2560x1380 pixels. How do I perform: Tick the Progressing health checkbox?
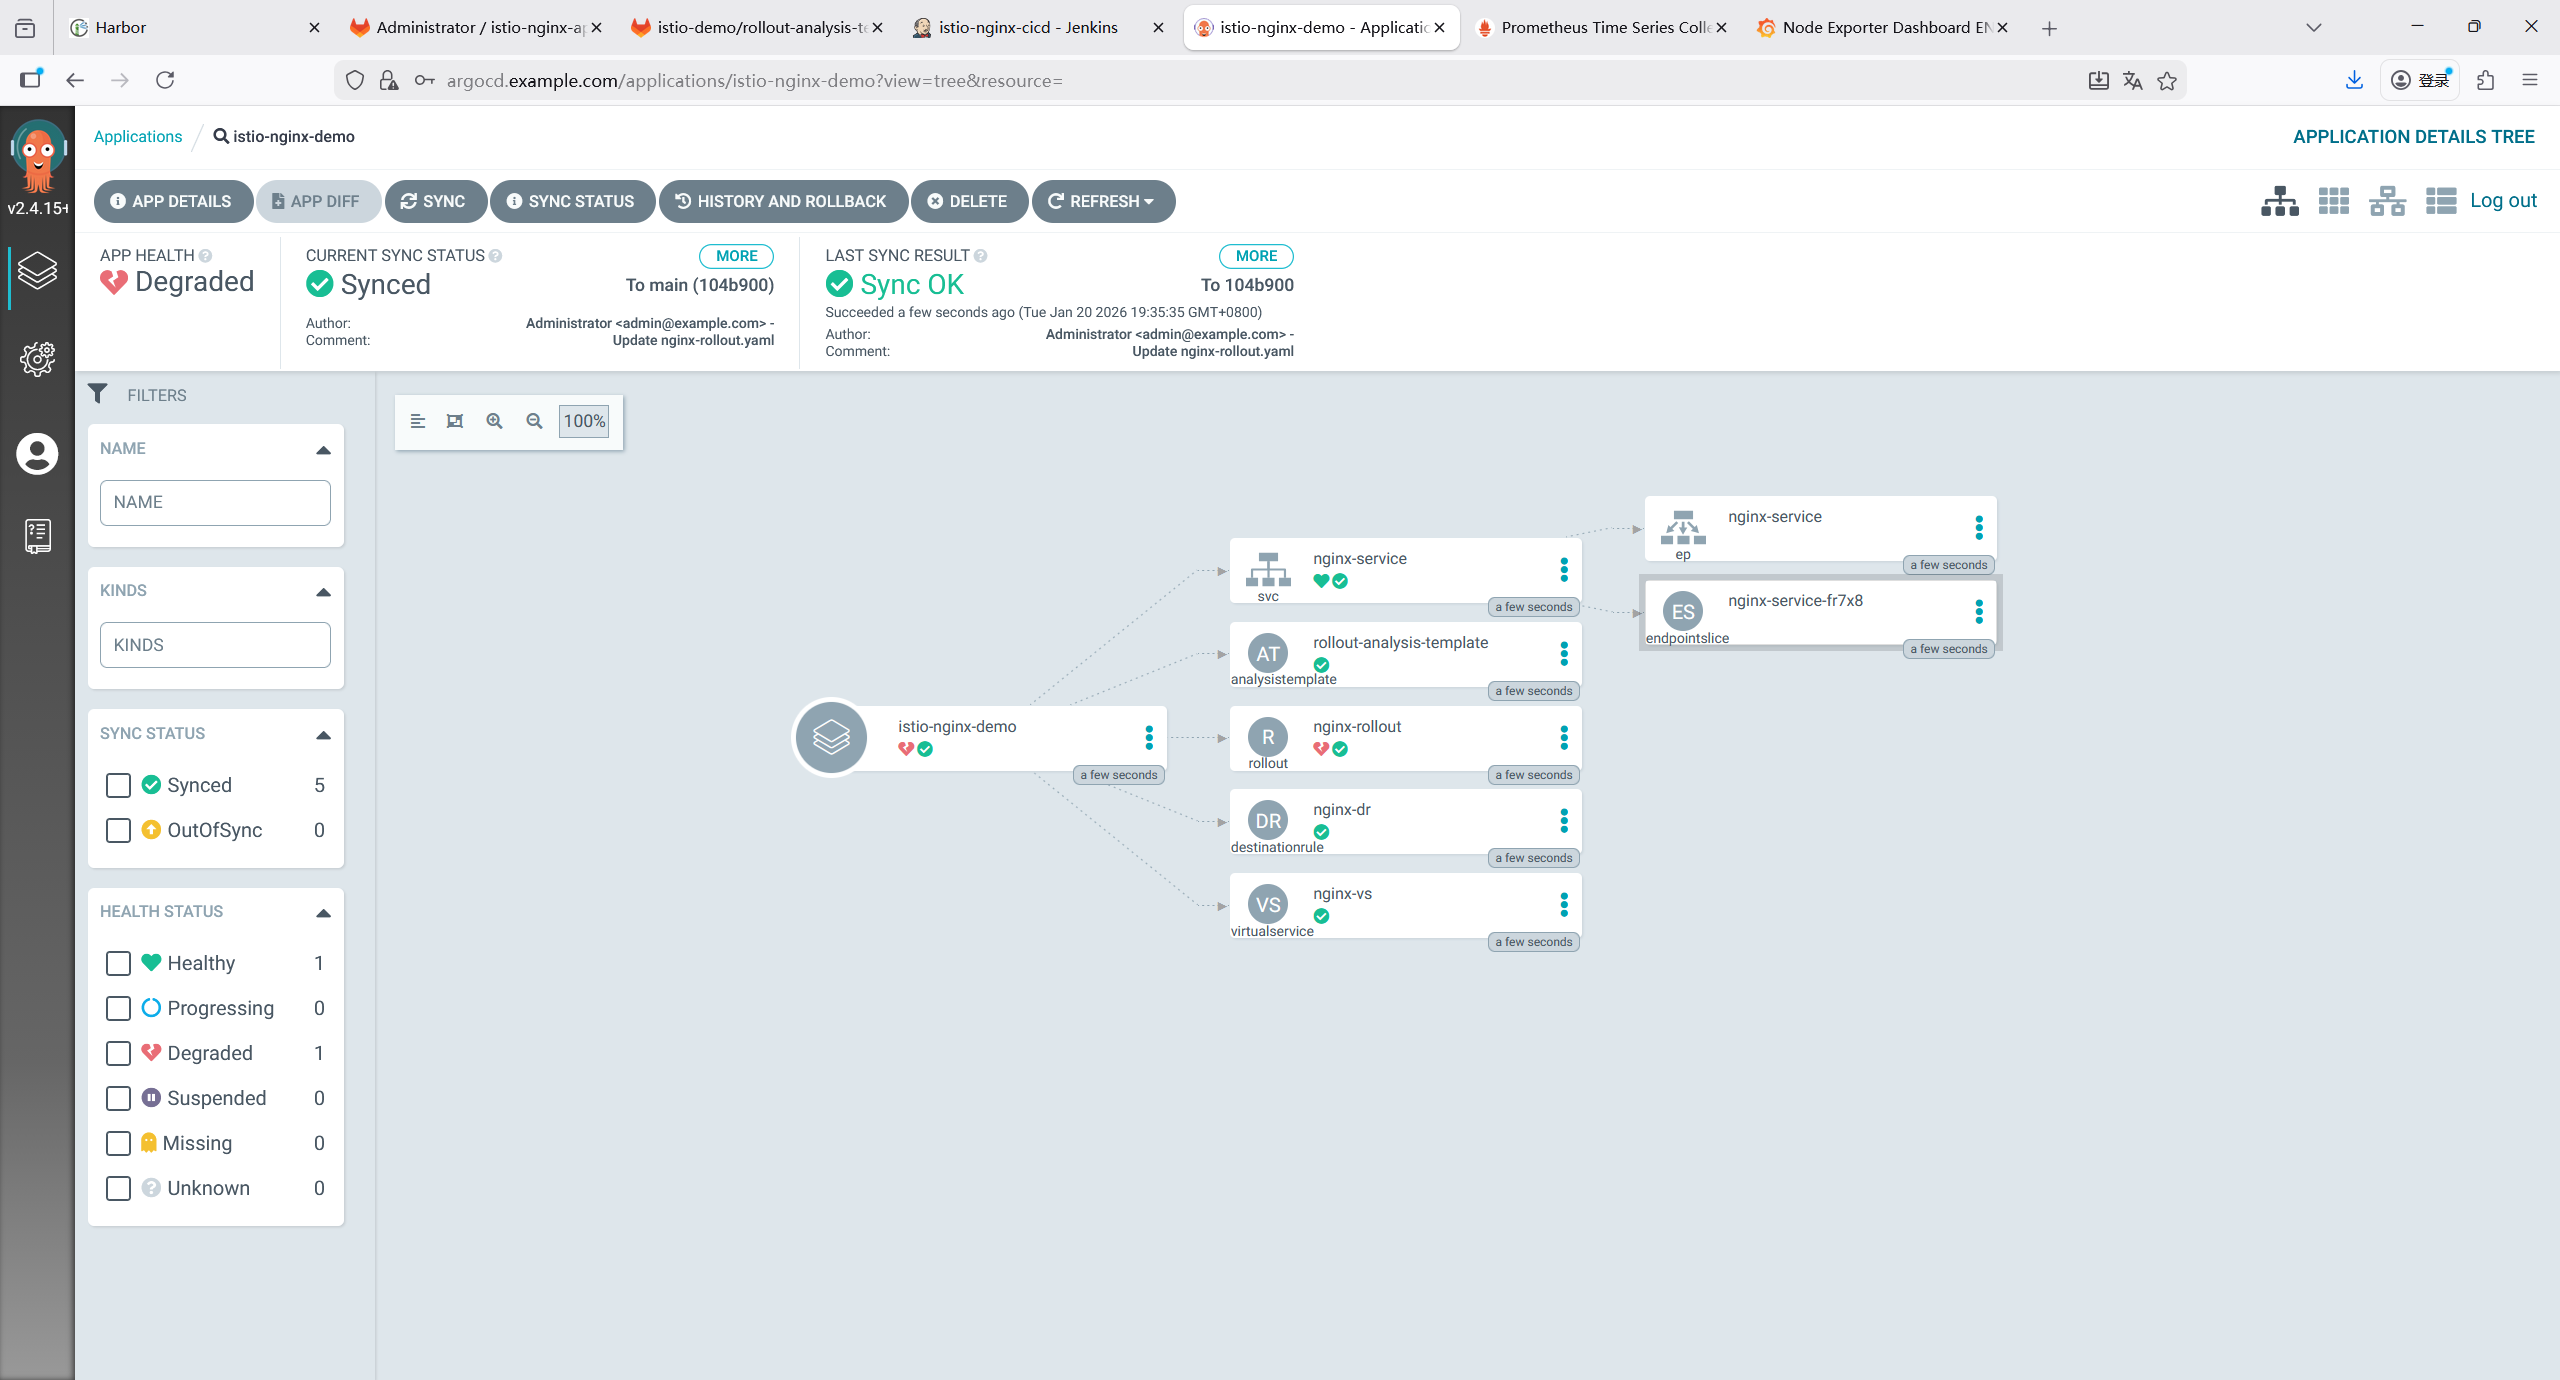(x=118, y=1008)
